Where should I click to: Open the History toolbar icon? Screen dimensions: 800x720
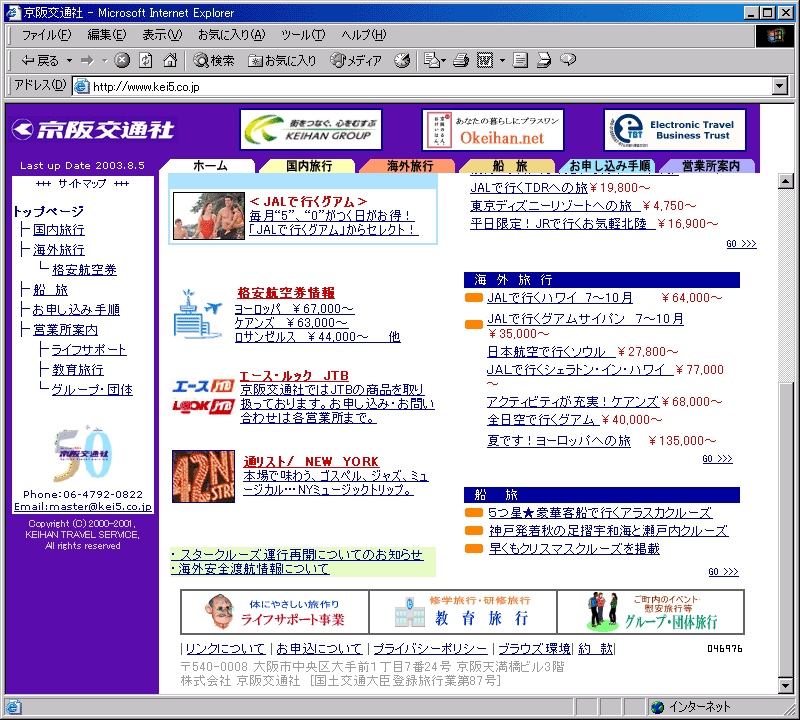402,61
